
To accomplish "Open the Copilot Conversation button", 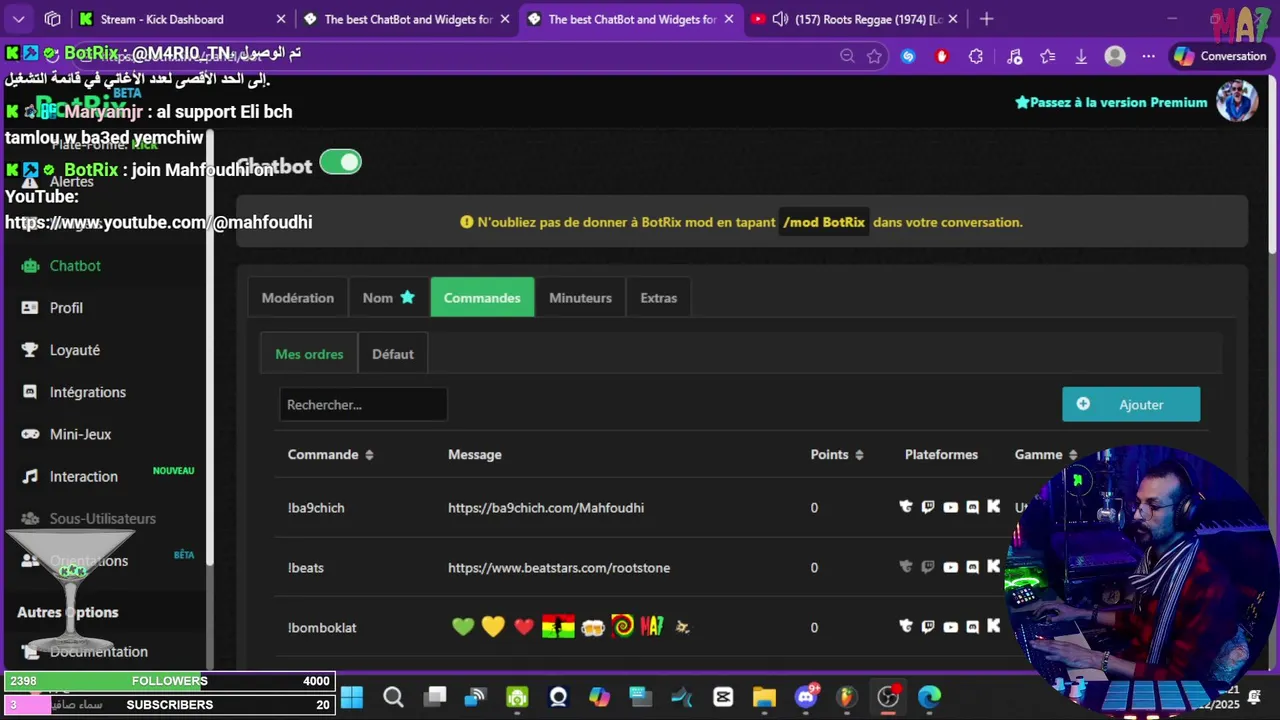I will pyautogui.click(x=1221, y=56).
